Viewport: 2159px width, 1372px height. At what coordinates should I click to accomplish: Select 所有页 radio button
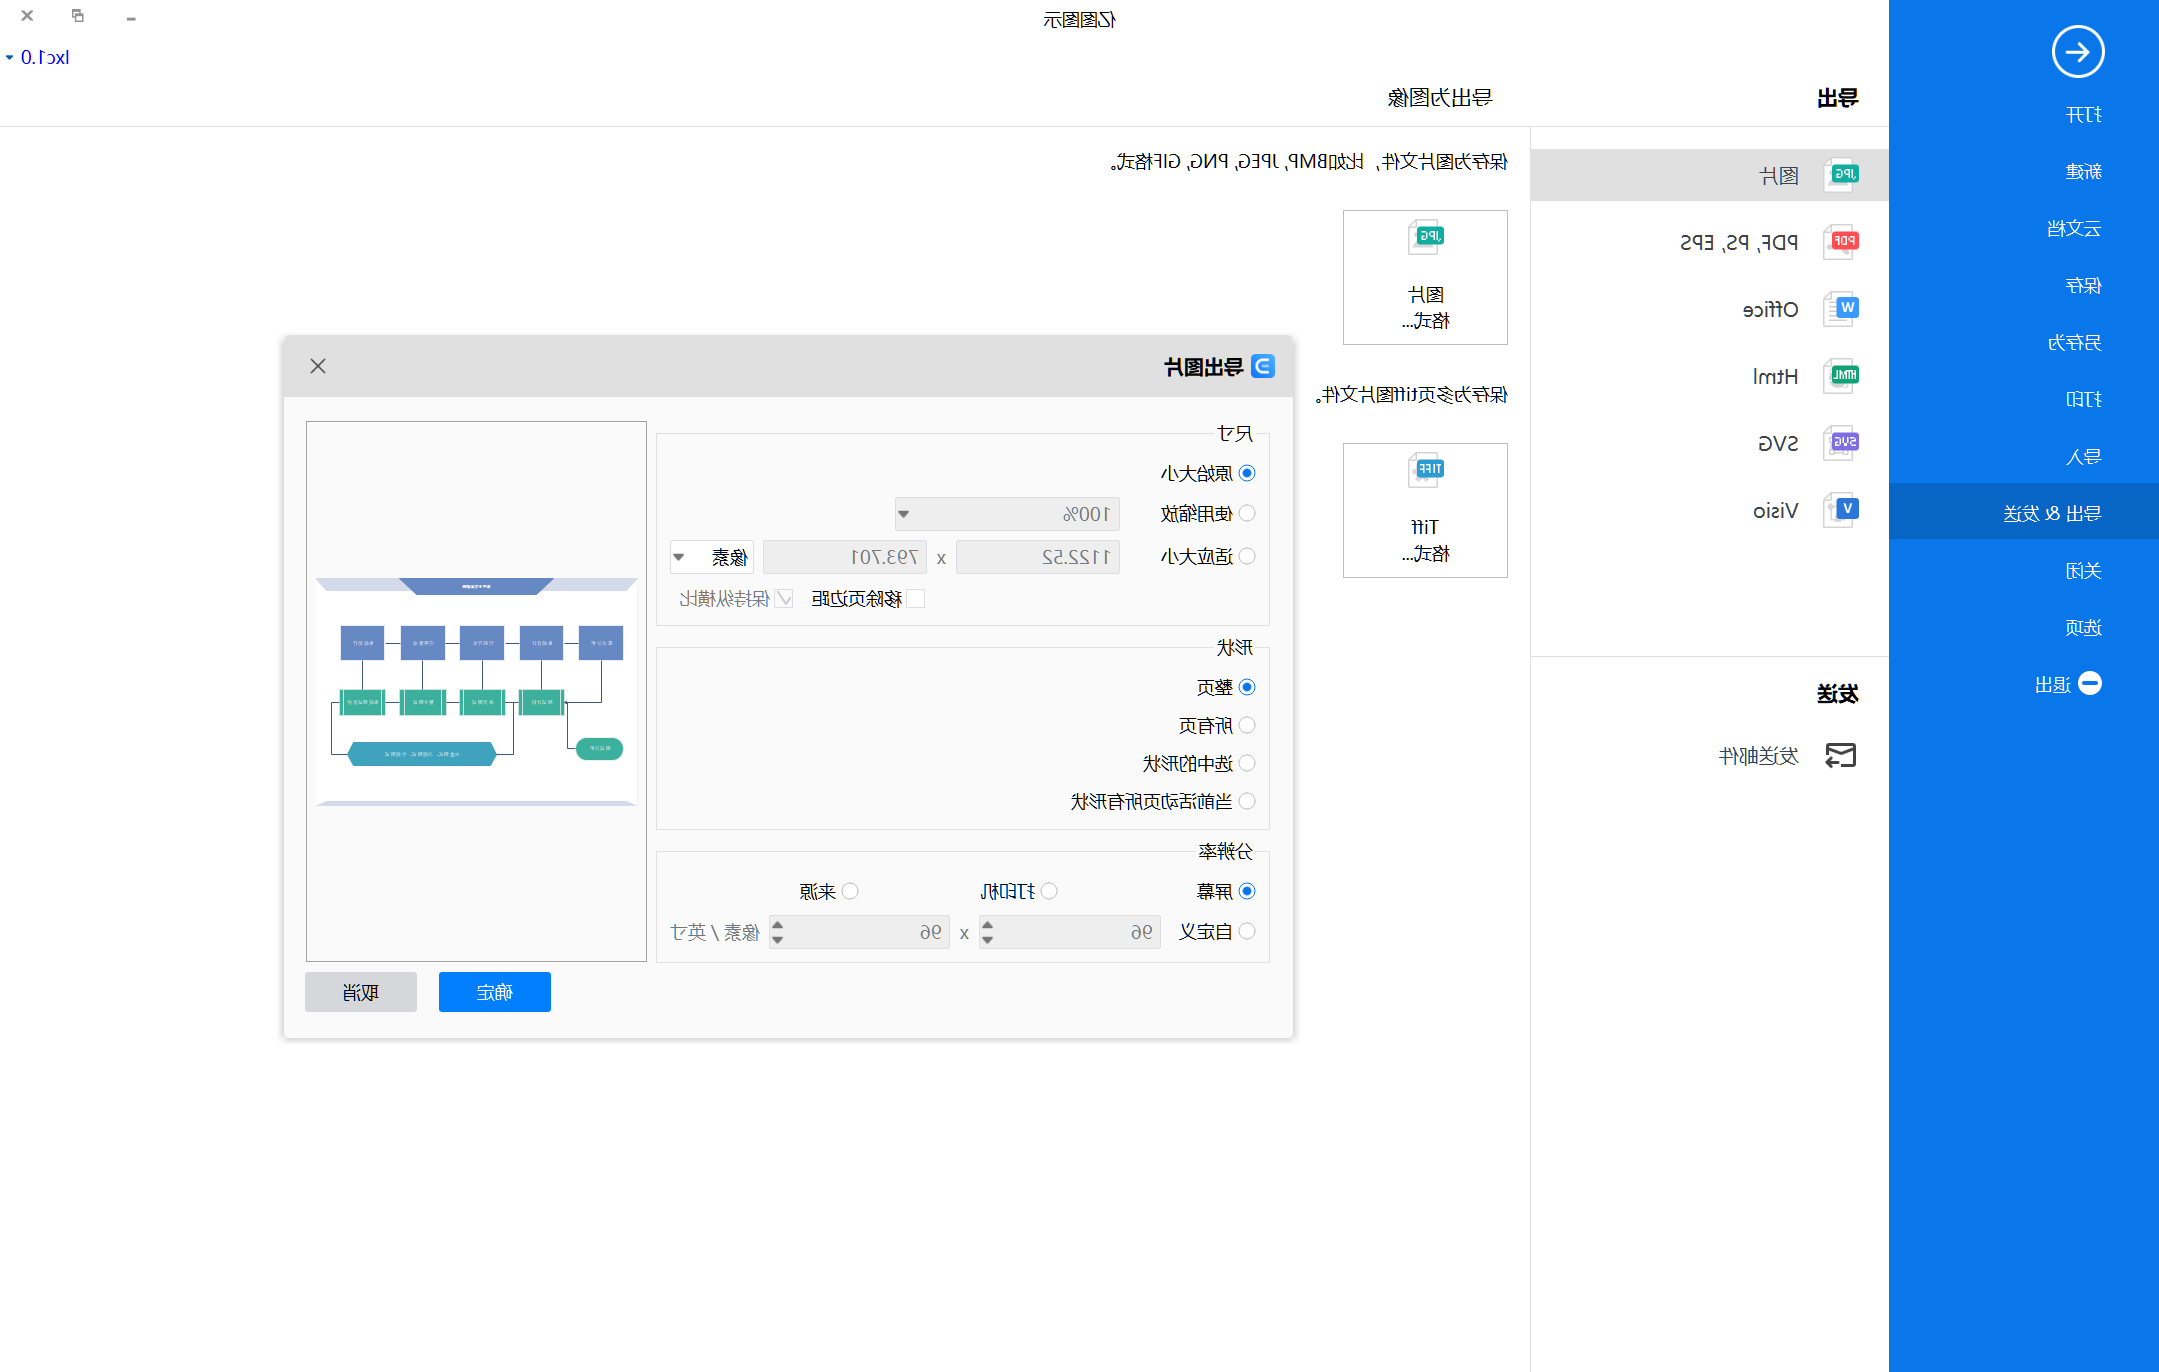[1246, 725]
